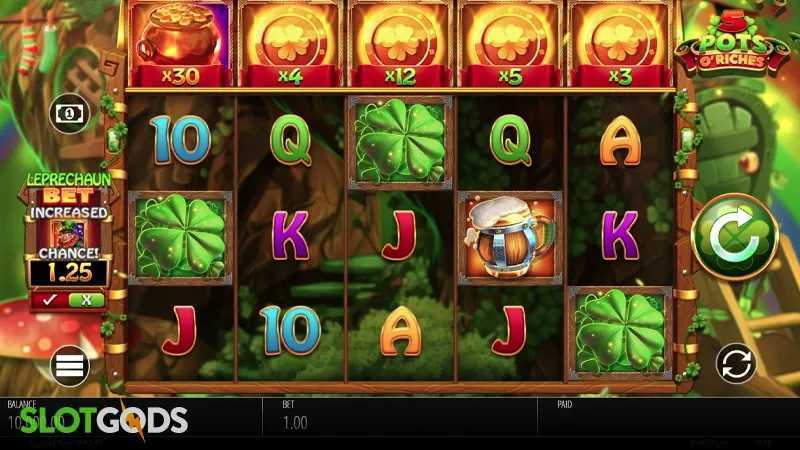Screen dimensions: 800x450
Task: Open the bet amount banknote icon
Action: click(69, 113)
